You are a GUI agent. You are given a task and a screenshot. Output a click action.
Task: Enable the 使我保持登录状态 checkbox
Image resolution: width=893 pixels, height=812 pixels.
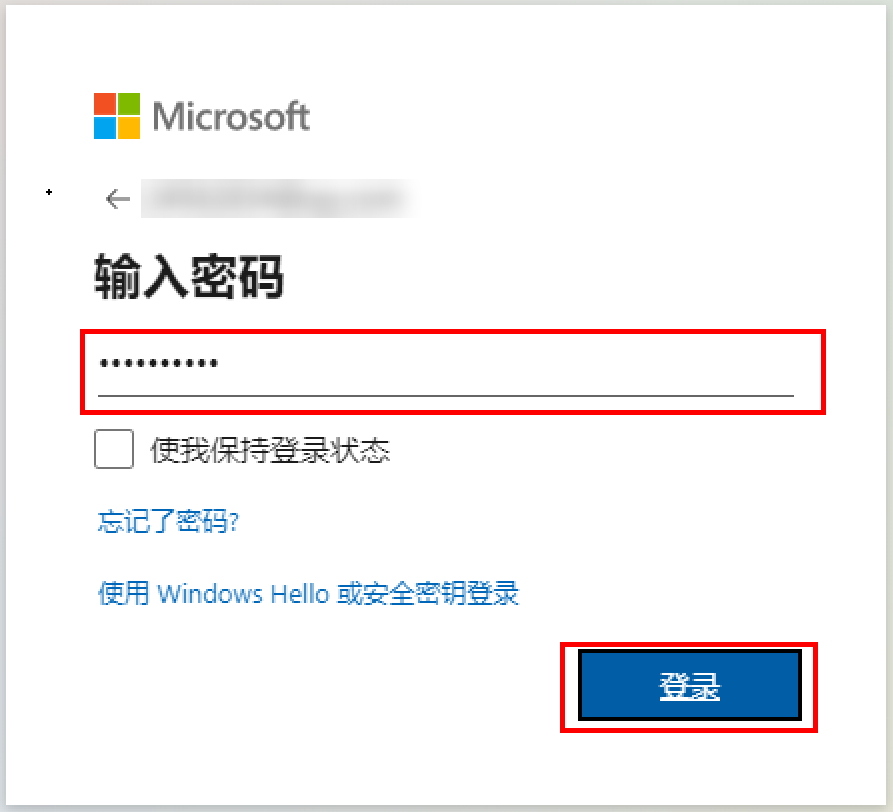coord(114,449)
